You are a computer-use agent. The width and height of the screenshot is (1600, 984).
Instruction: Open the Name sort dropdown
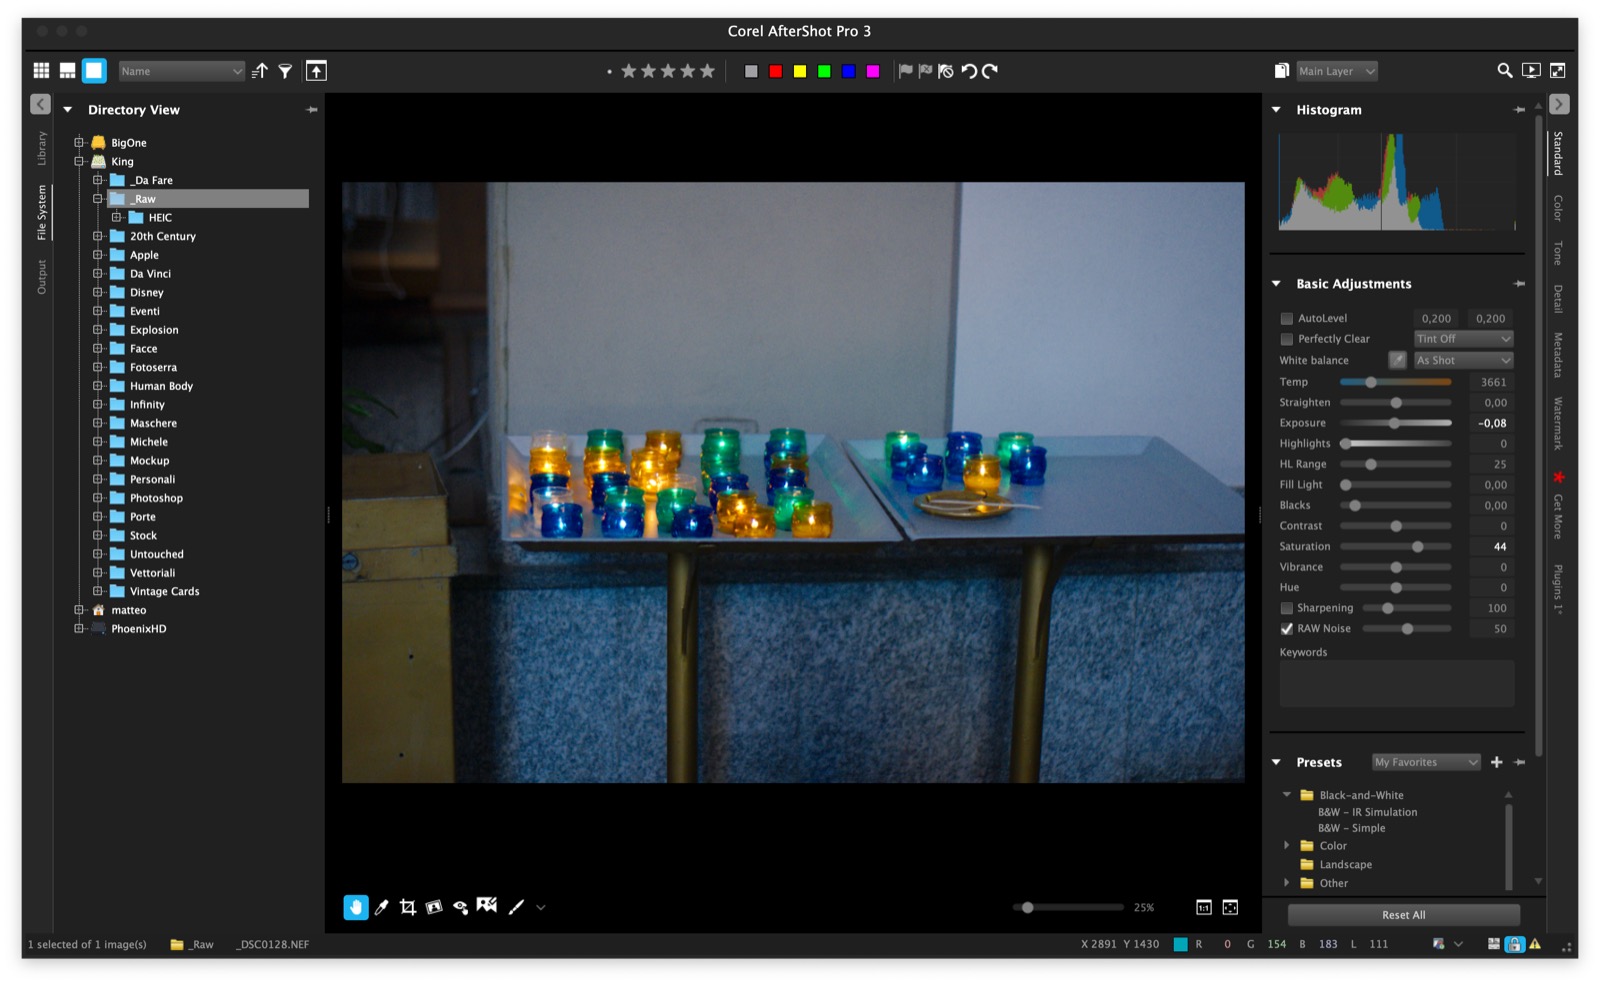point(181,71)
